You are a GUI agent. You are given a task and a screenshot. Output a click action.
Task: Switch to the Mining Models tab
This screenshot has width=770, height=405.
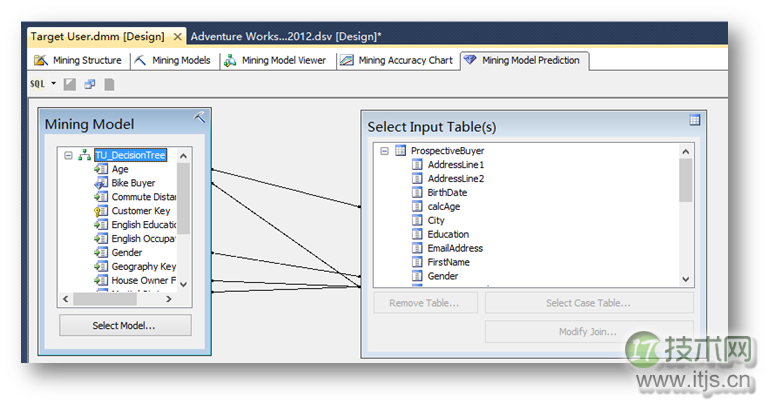(x=173, y=60)
